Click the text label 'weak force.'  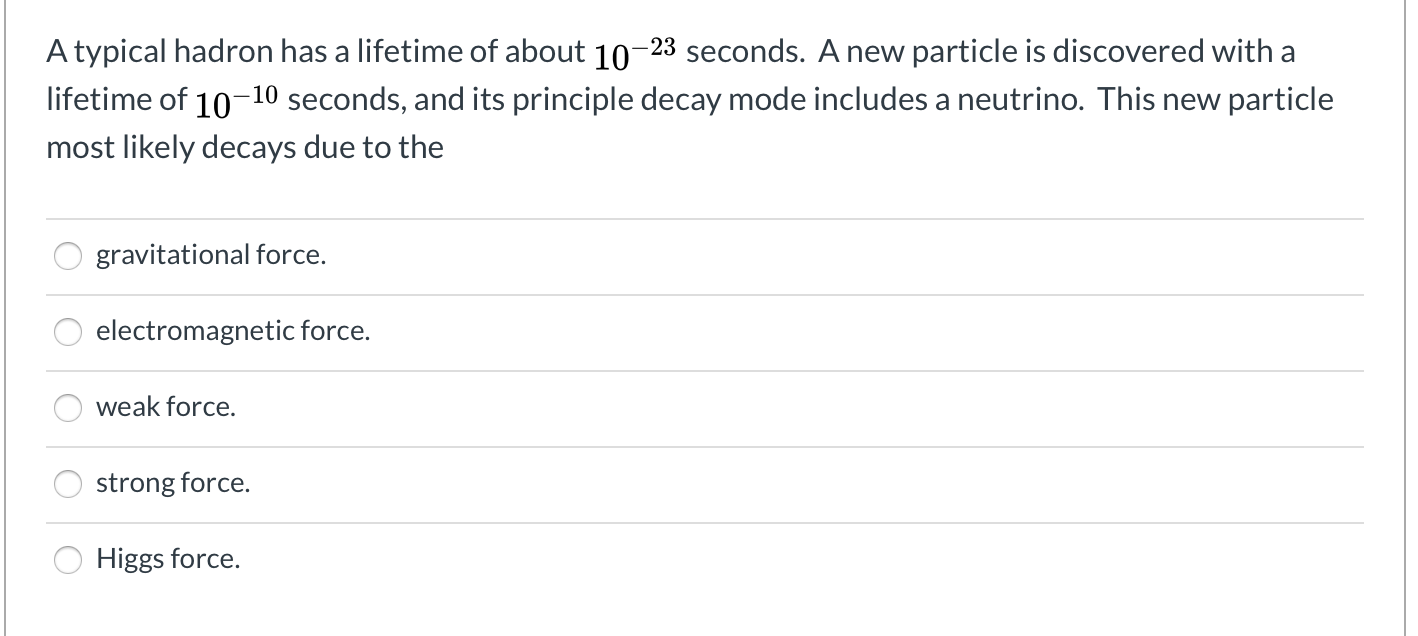pos(165,407)
